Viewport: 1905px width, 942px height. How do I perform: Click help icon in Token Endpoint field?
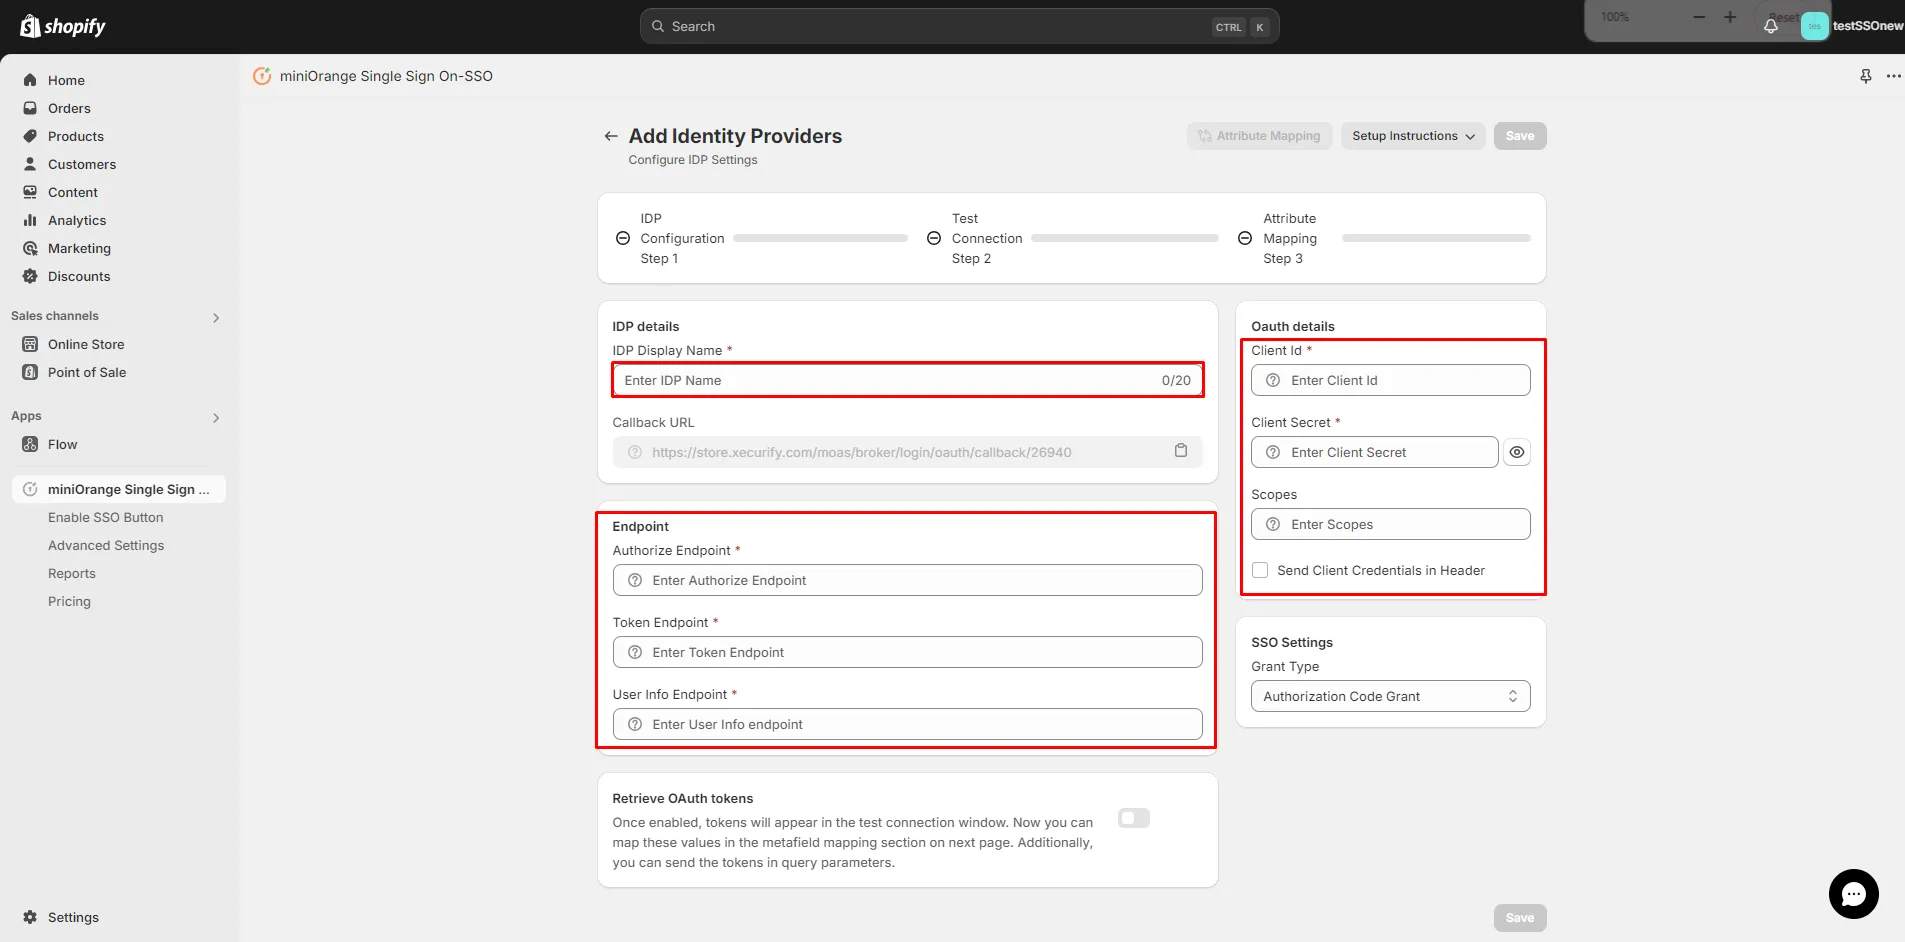click(x=634, y=652)
